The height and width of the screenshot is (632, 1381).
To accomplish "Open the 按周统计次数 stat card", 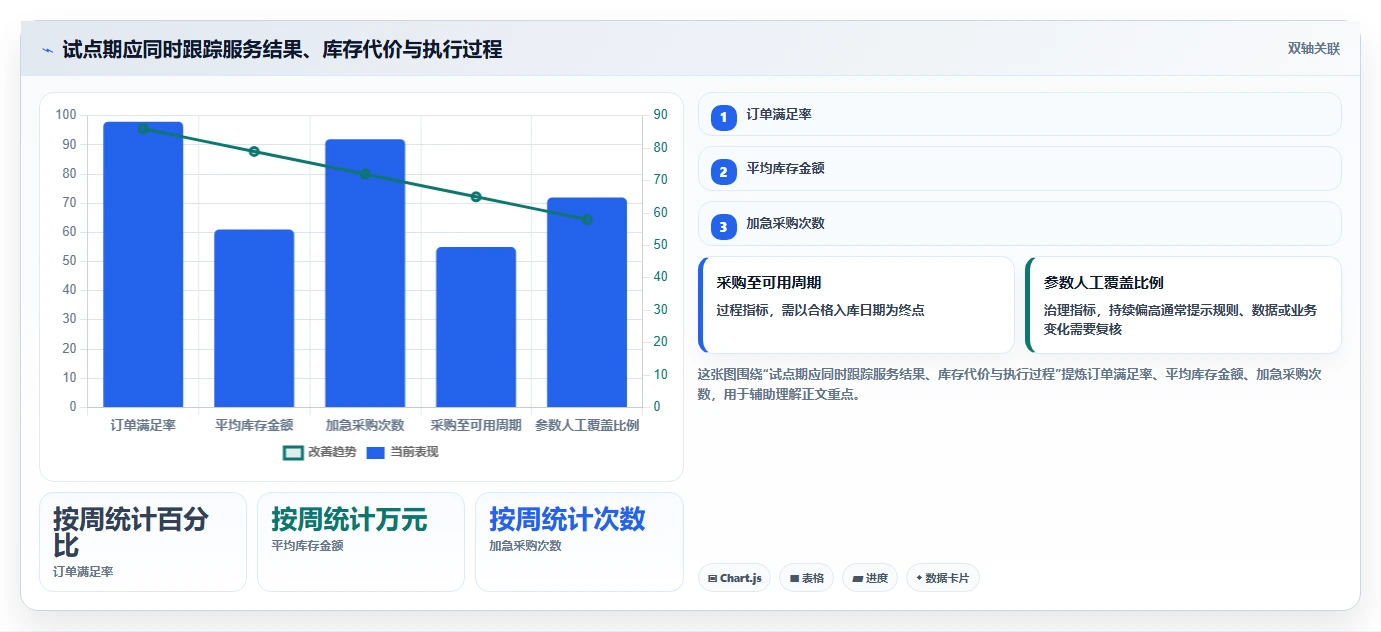I will [579, 542].
